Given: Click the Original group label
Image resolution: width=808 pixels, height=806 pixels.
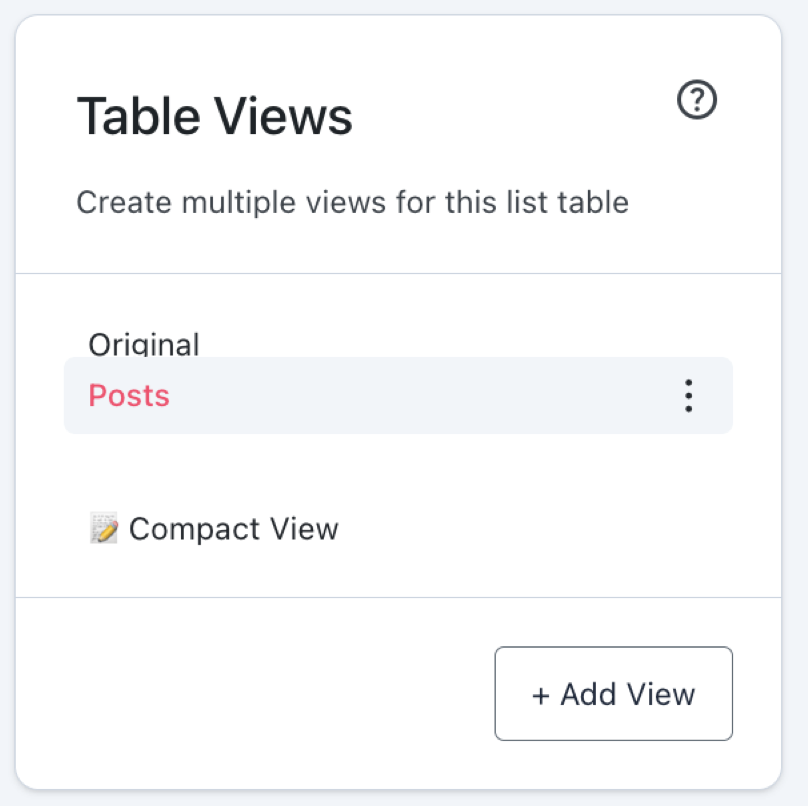Looking at the screenshot, I should click(x=144, y=345).
